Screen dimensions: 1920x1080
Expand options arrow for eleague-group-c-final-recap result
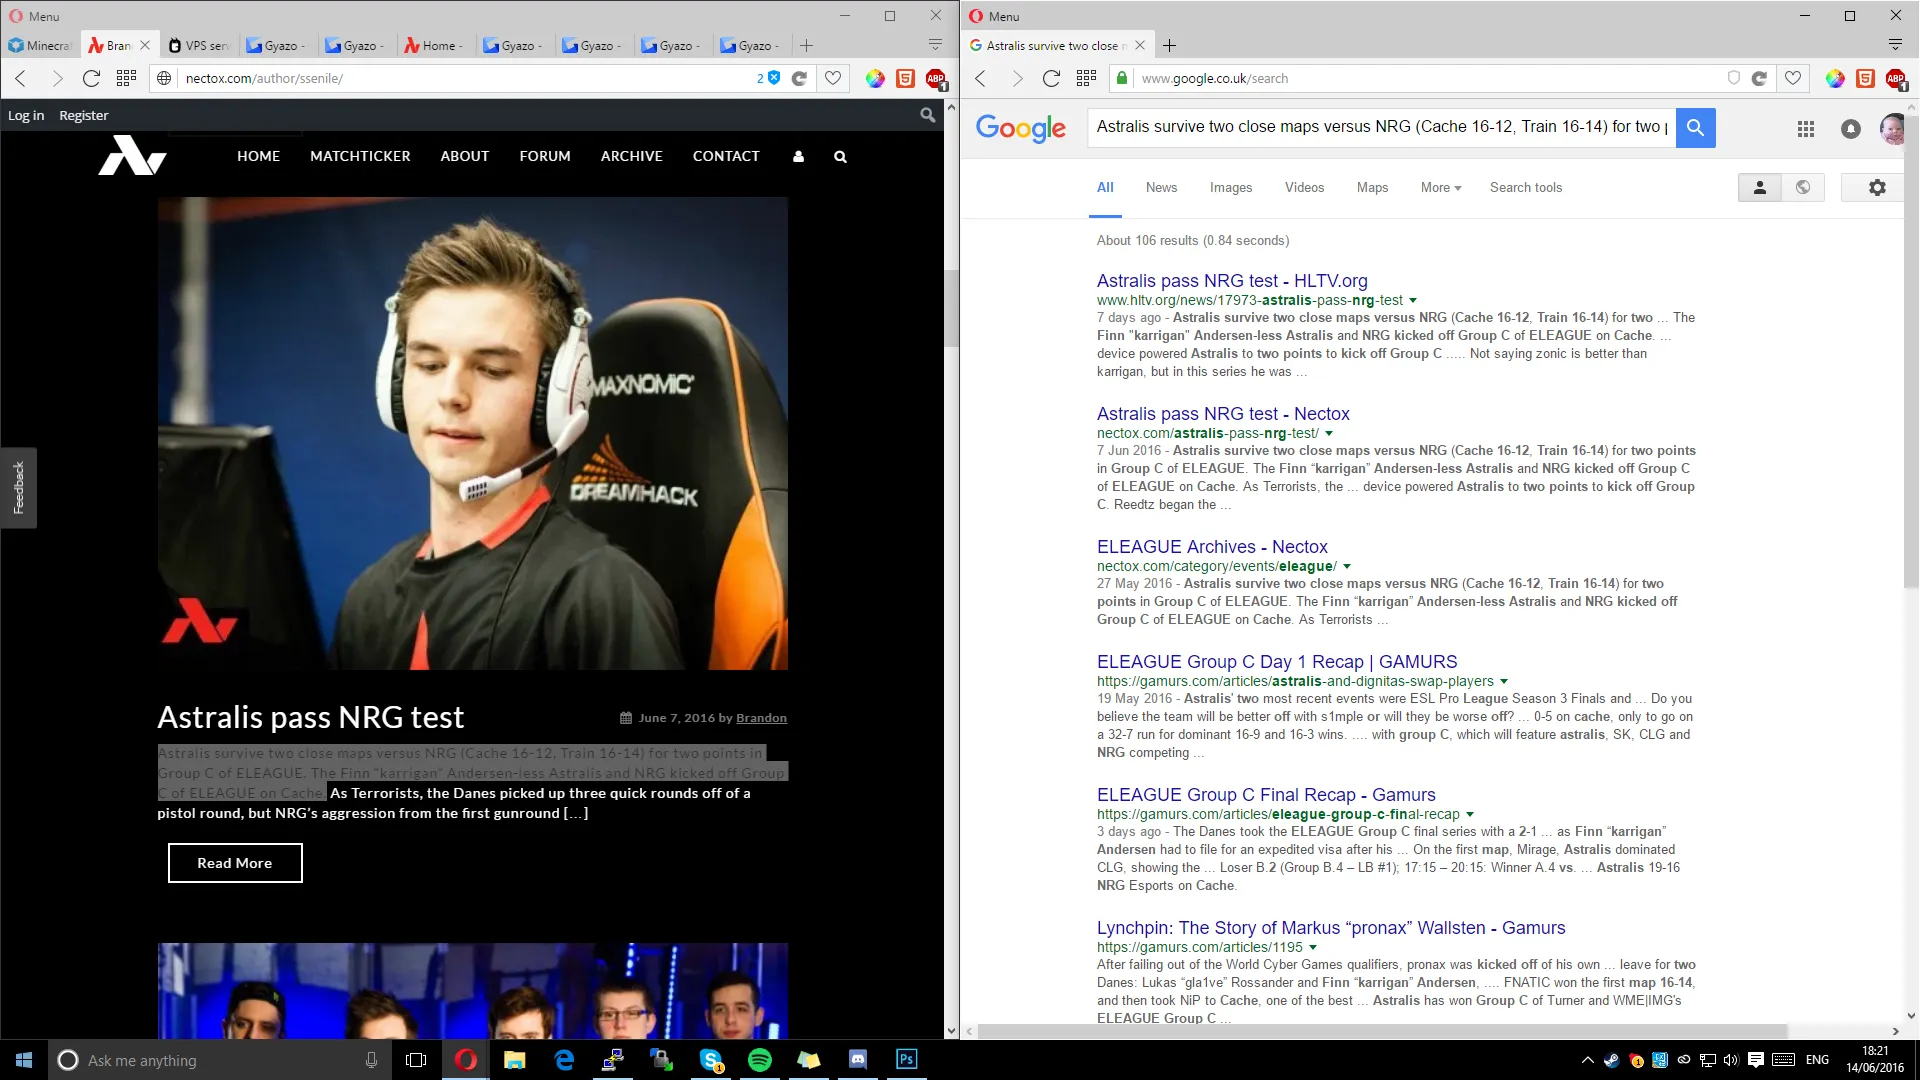(1470, 814)
